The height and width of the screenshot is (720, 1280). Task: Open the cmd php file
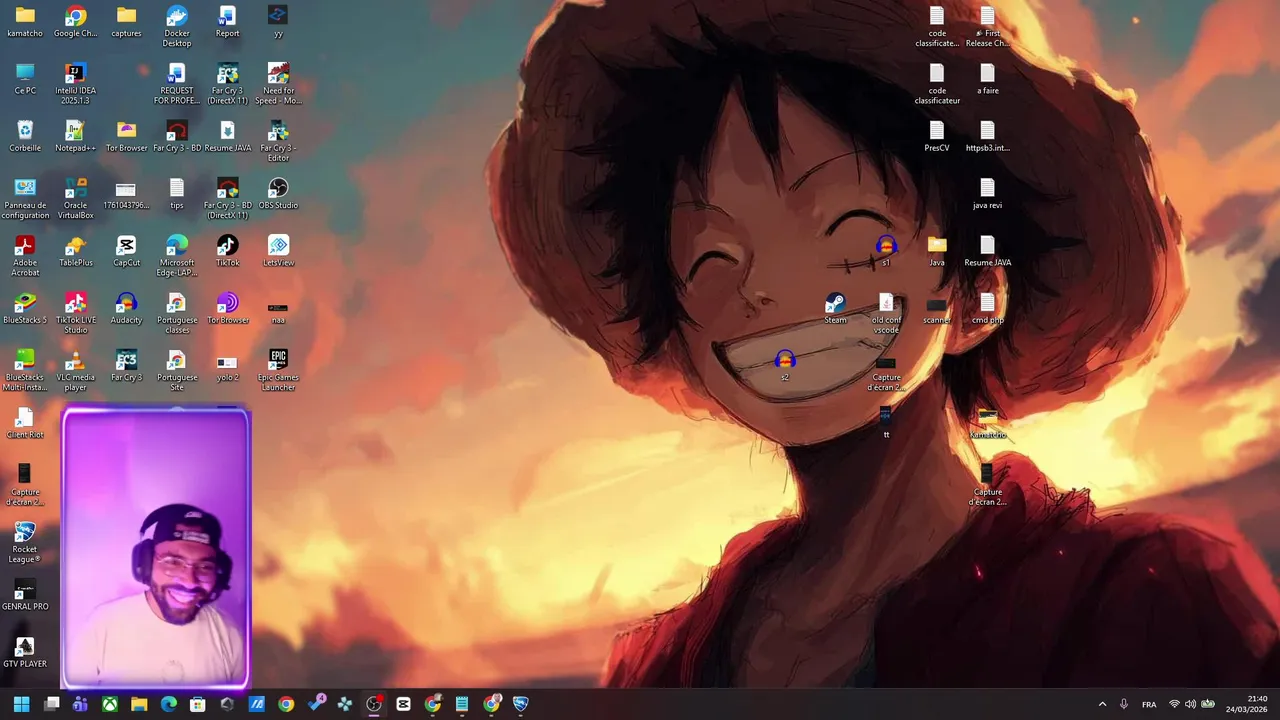click(x=987, y=308)
